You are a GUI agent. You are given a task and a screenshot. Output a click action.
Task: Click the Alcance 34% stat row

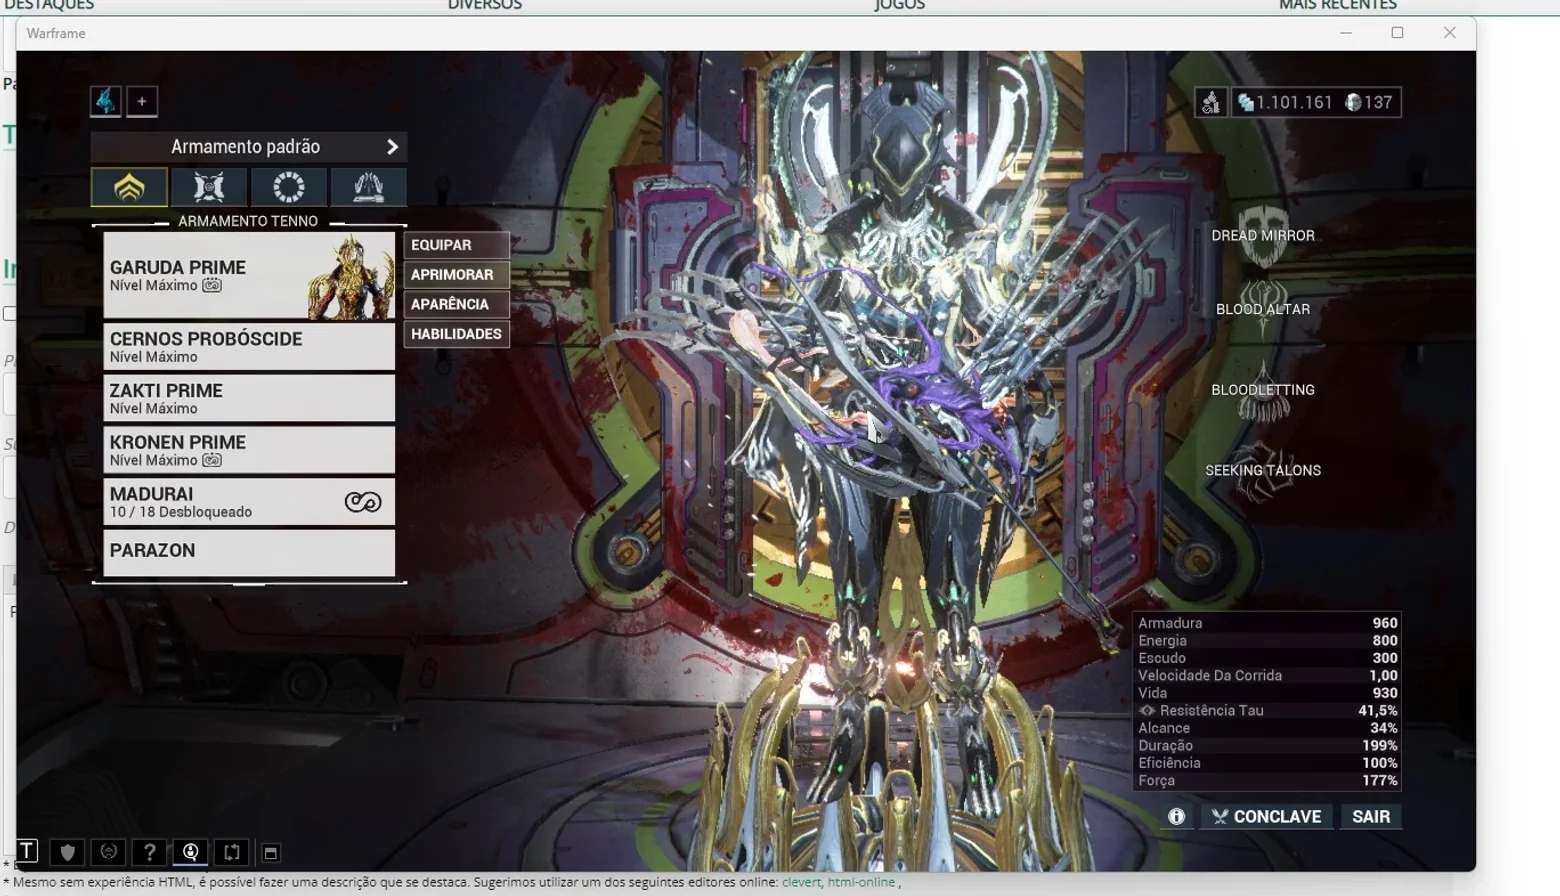(x=1267, y=728)
